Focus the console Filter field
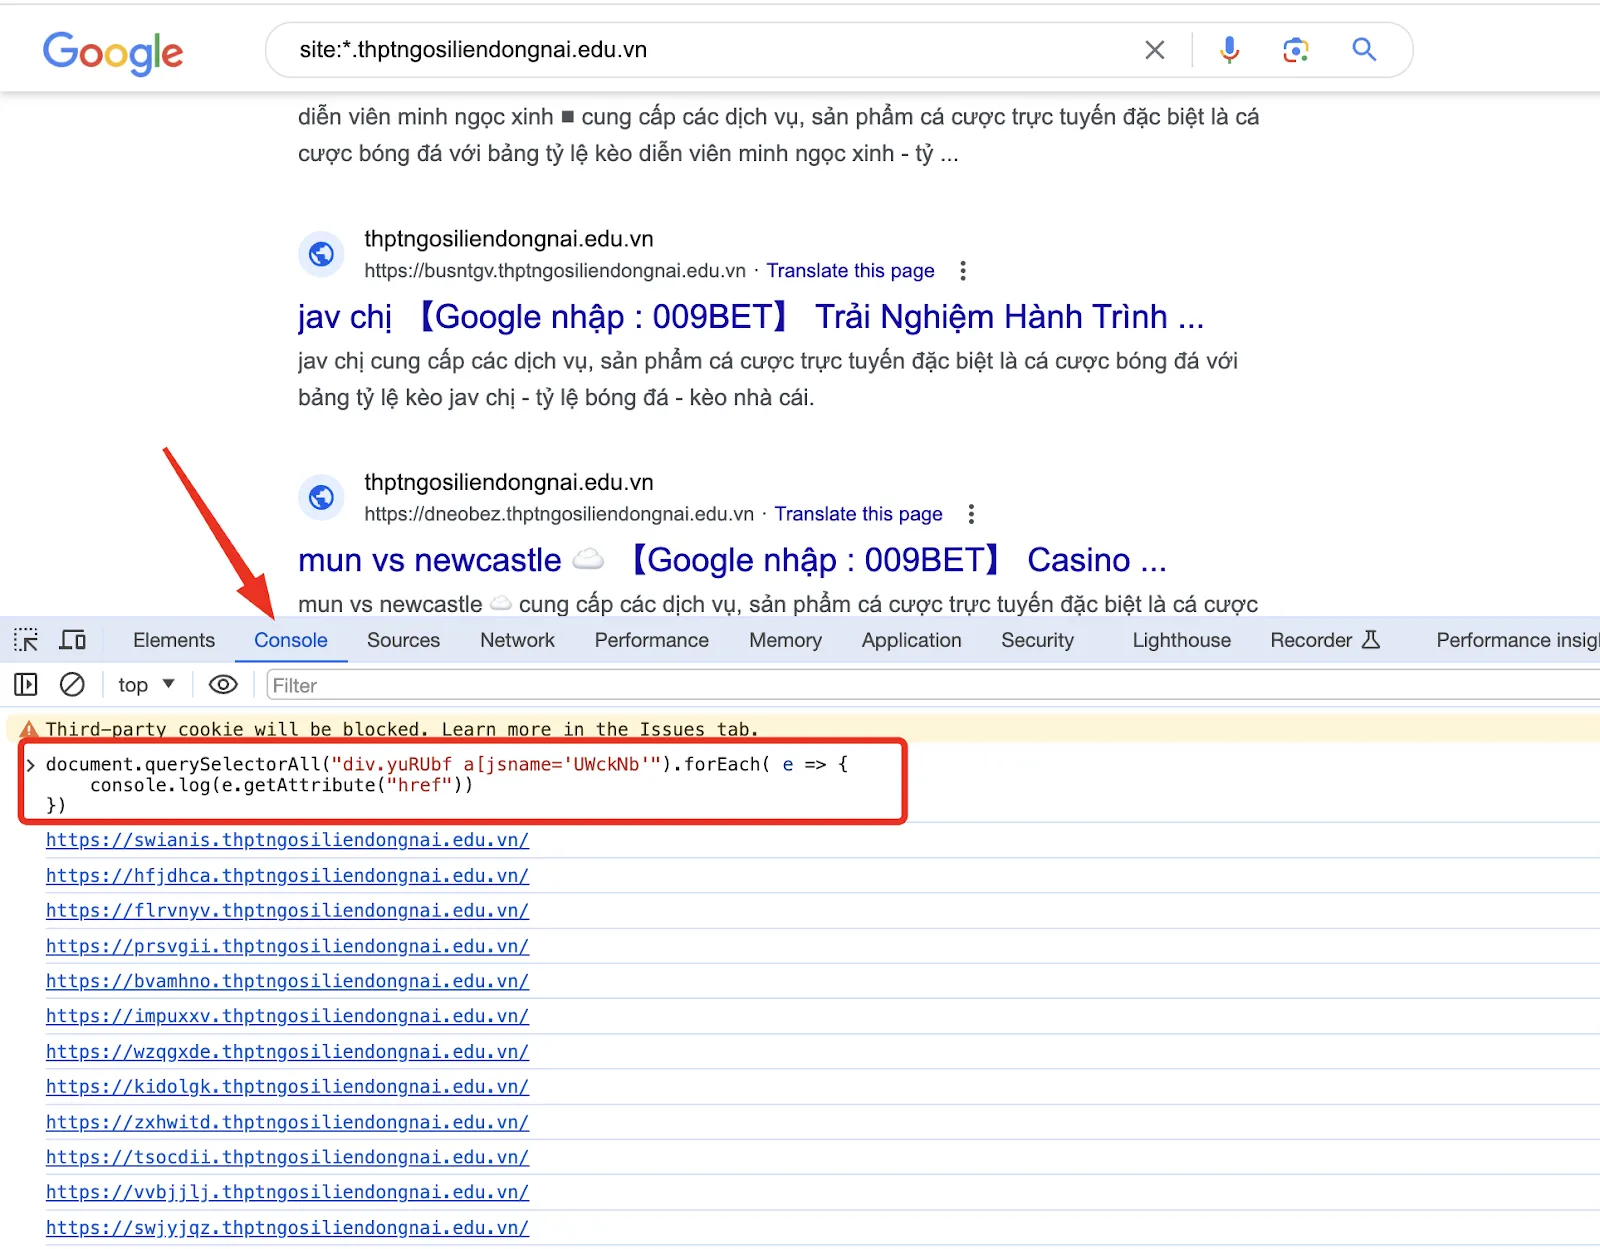This screenshot has height=1249, width=1600. [933, 685]
